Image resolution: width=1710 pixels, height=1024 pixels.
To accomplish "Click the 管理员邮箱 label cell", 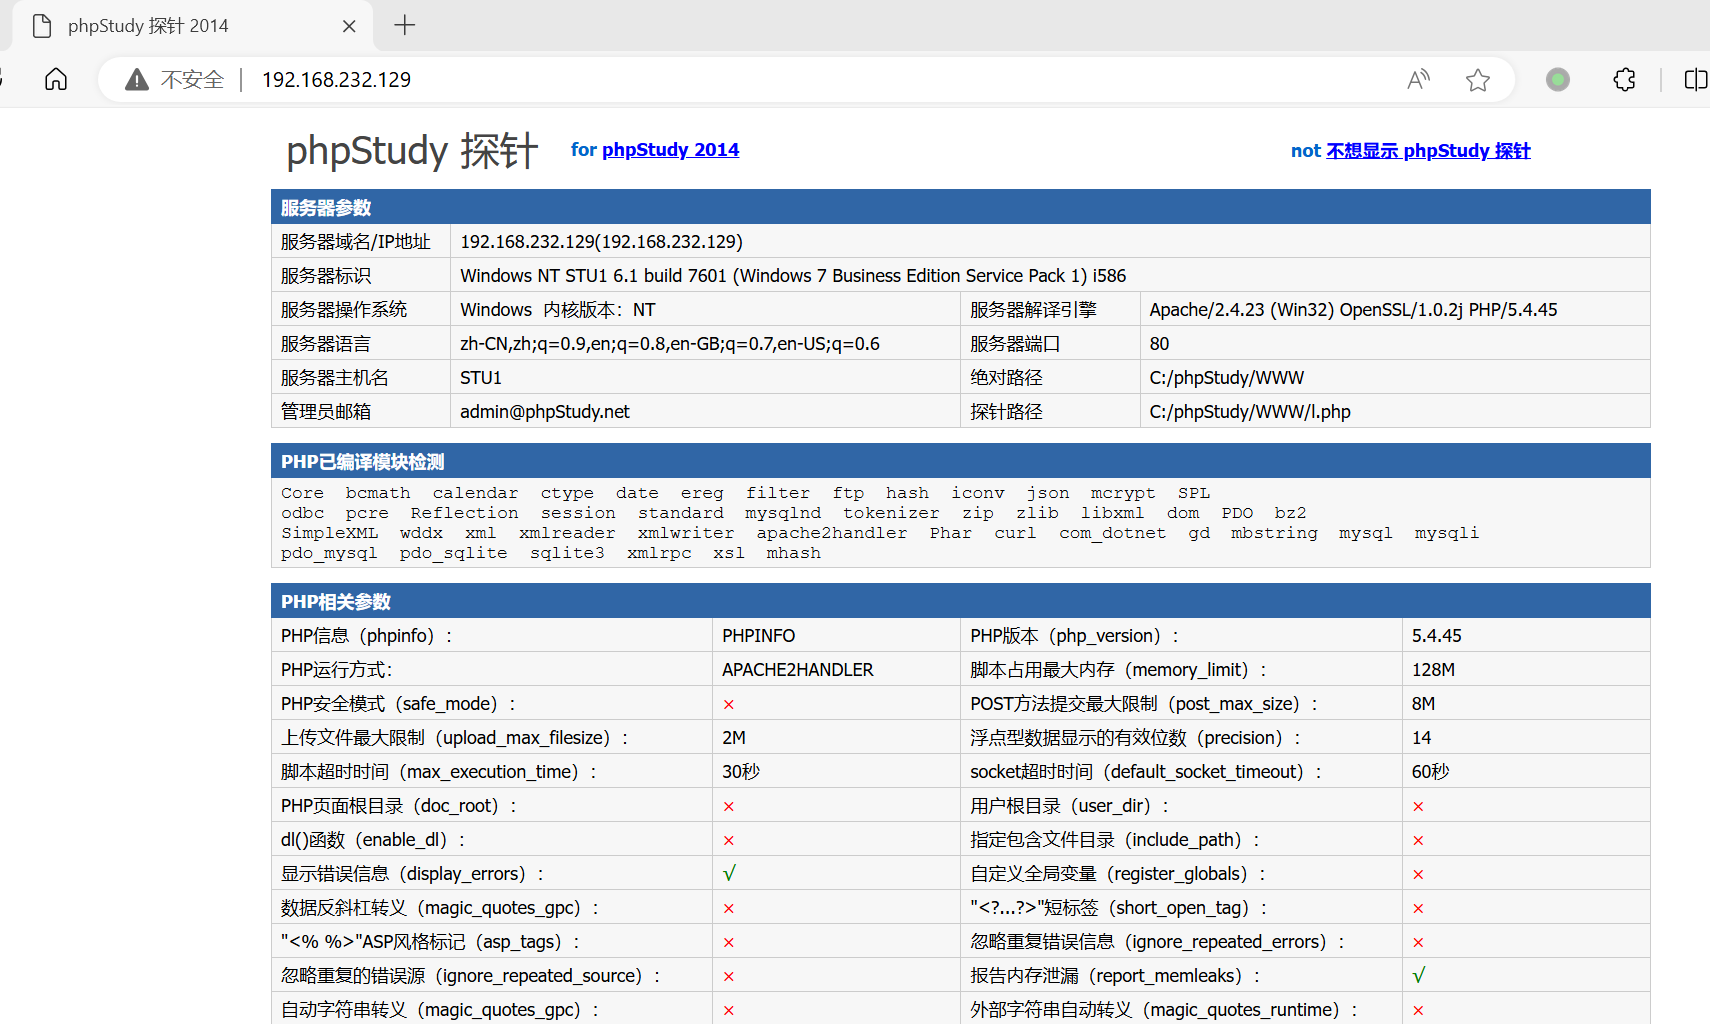I will point(361,412).
